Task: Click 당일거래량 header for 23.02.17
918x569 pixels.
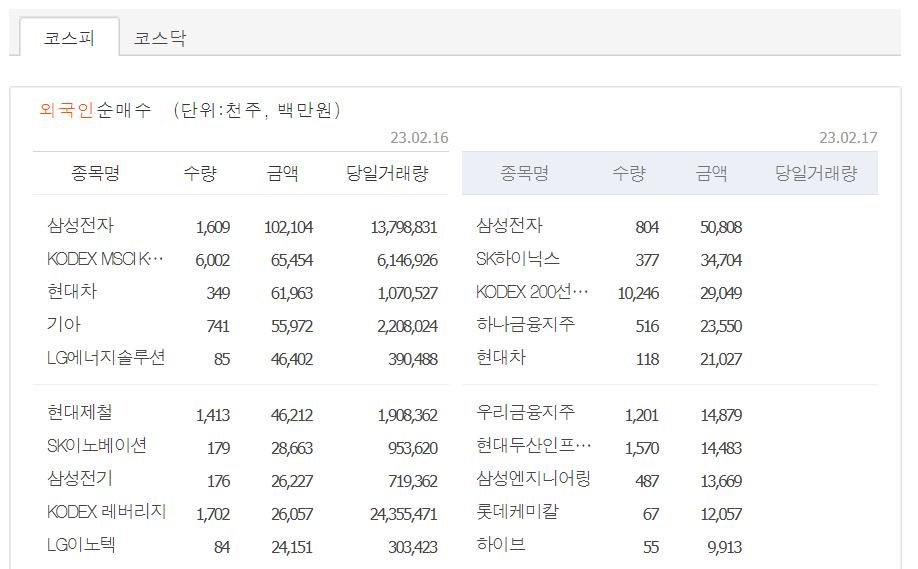Action: (x=816, y=173)
